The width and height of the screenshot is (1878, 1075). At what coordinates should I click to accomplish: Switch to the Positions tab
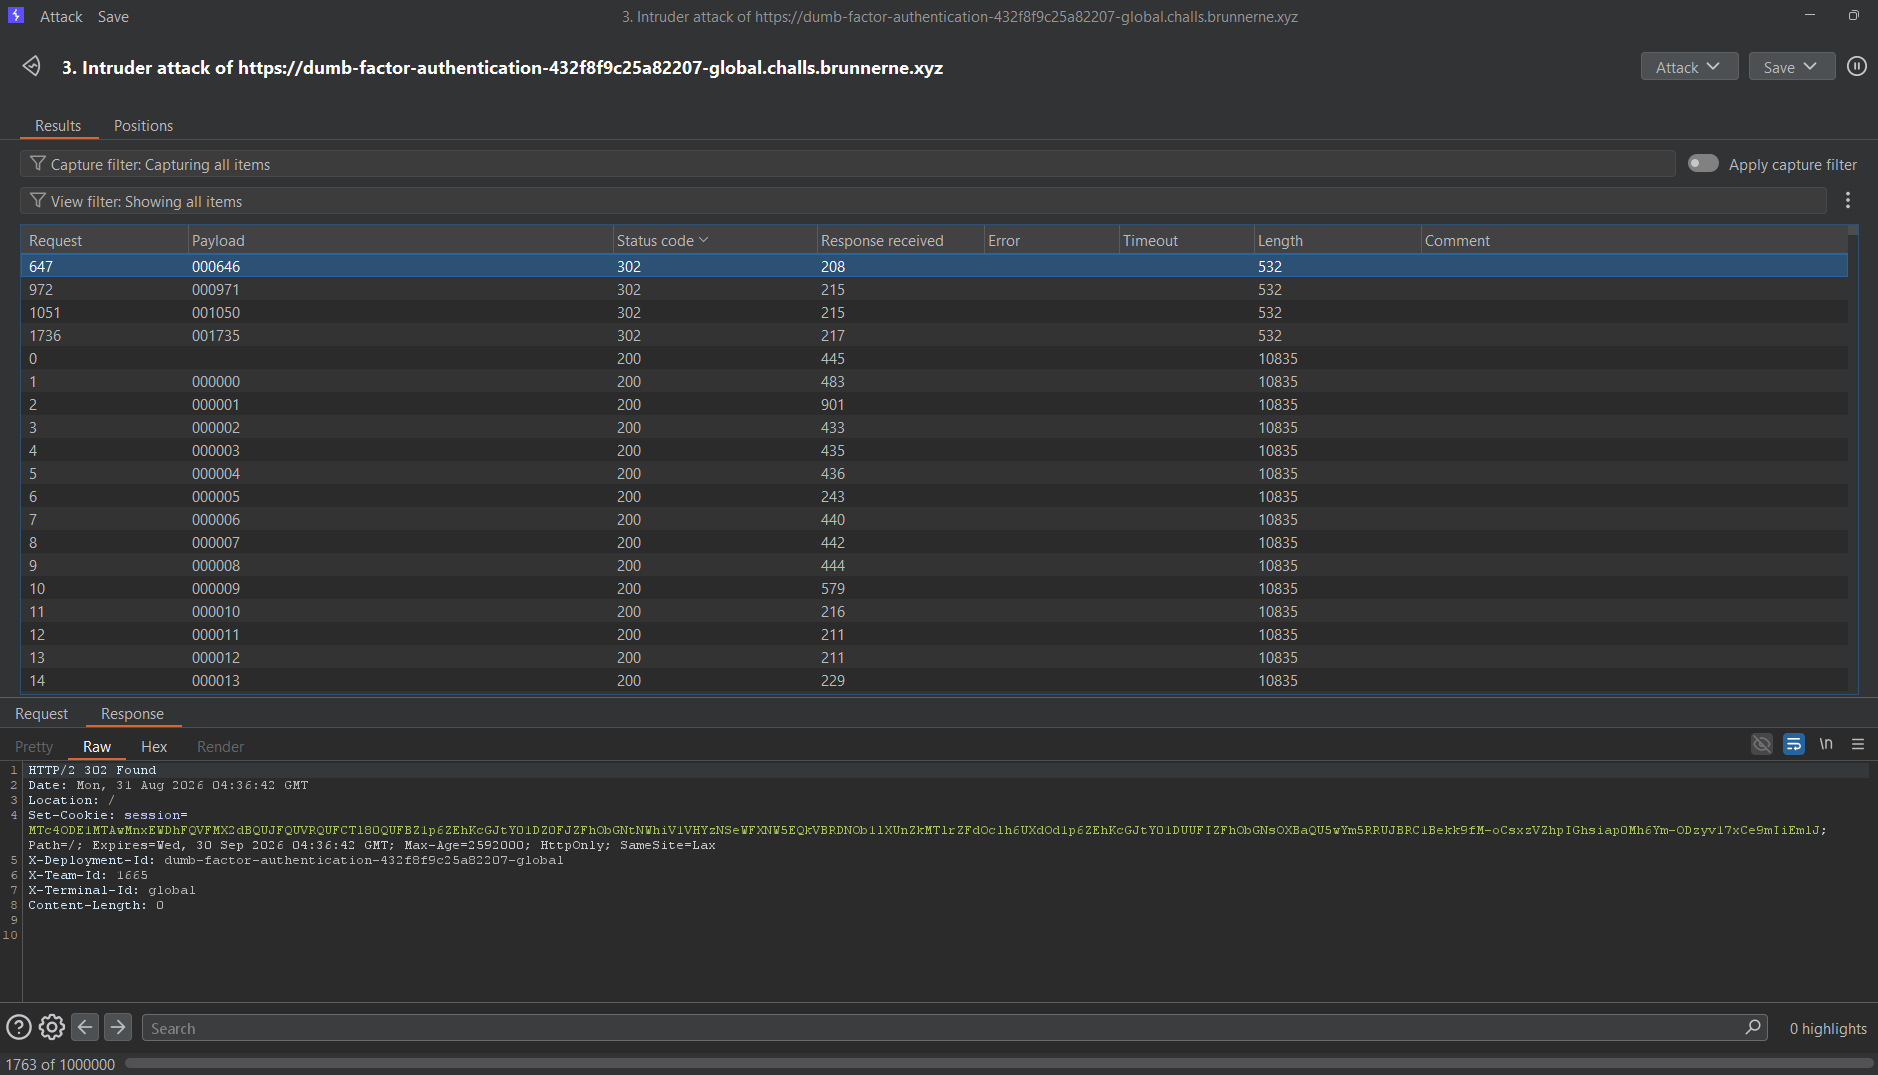coord(143,126)
